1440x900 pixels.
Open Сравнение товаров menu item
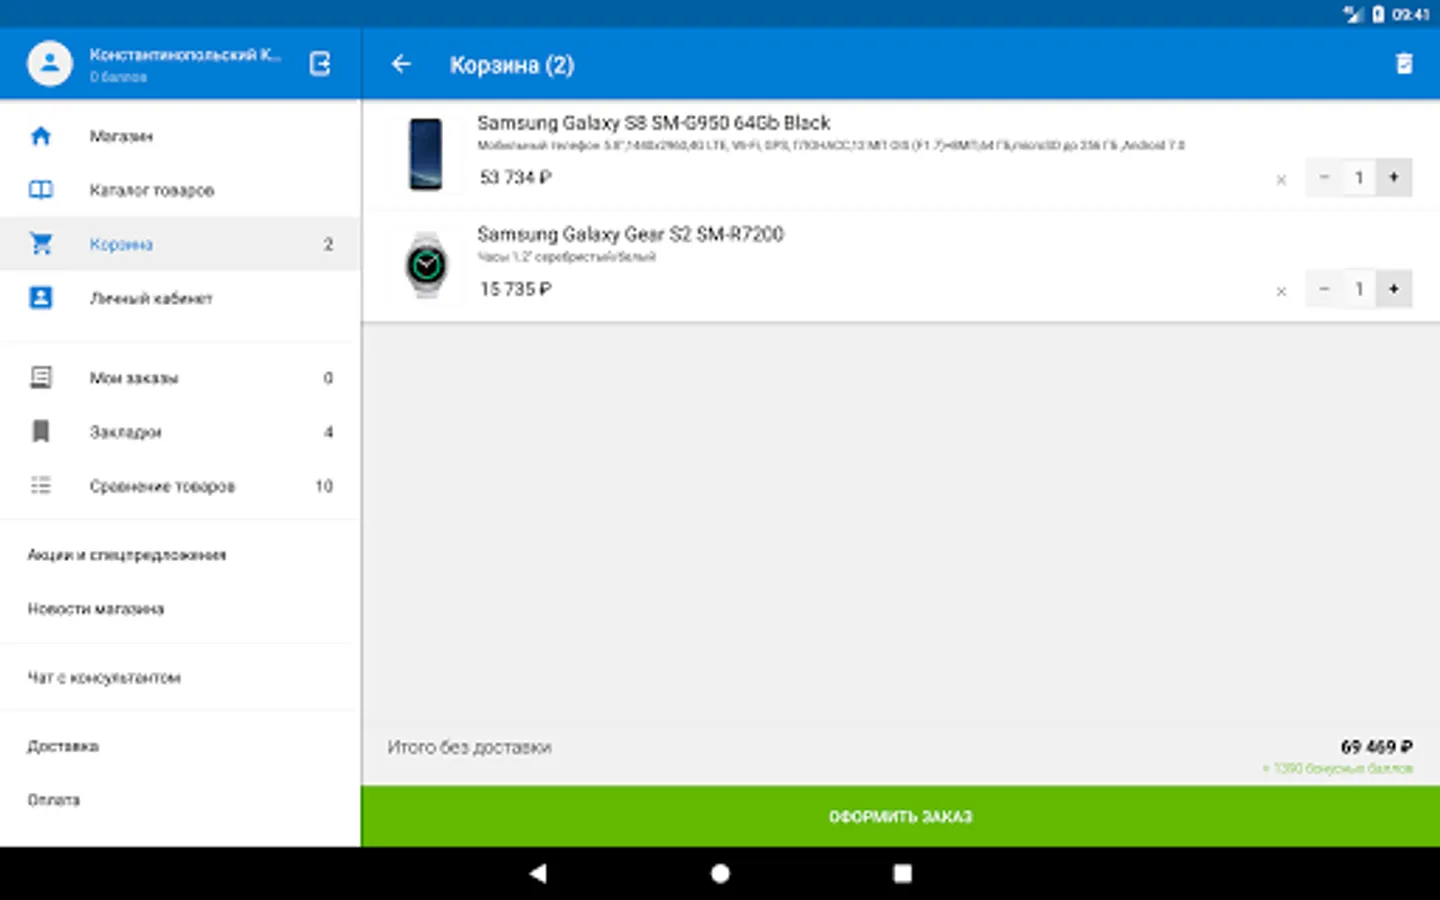162,486
